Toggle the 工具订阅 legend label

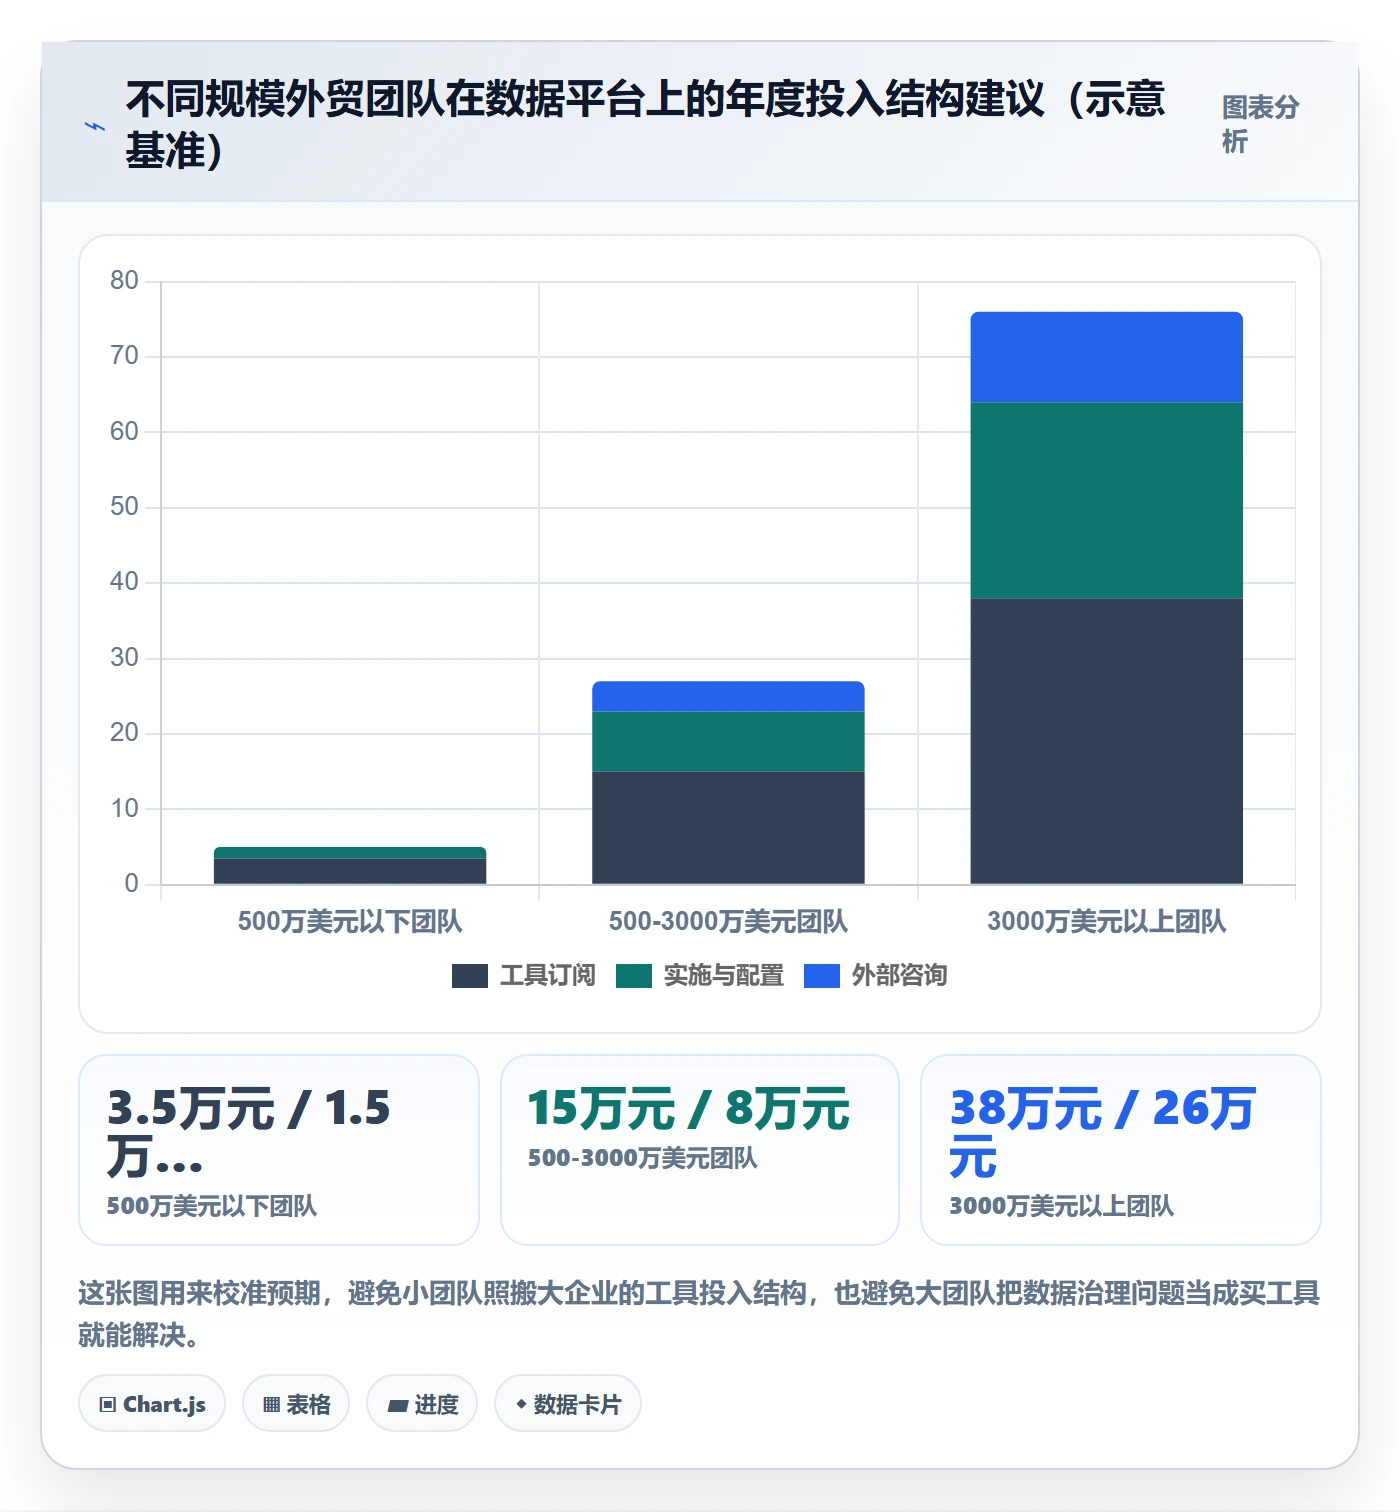547,975
